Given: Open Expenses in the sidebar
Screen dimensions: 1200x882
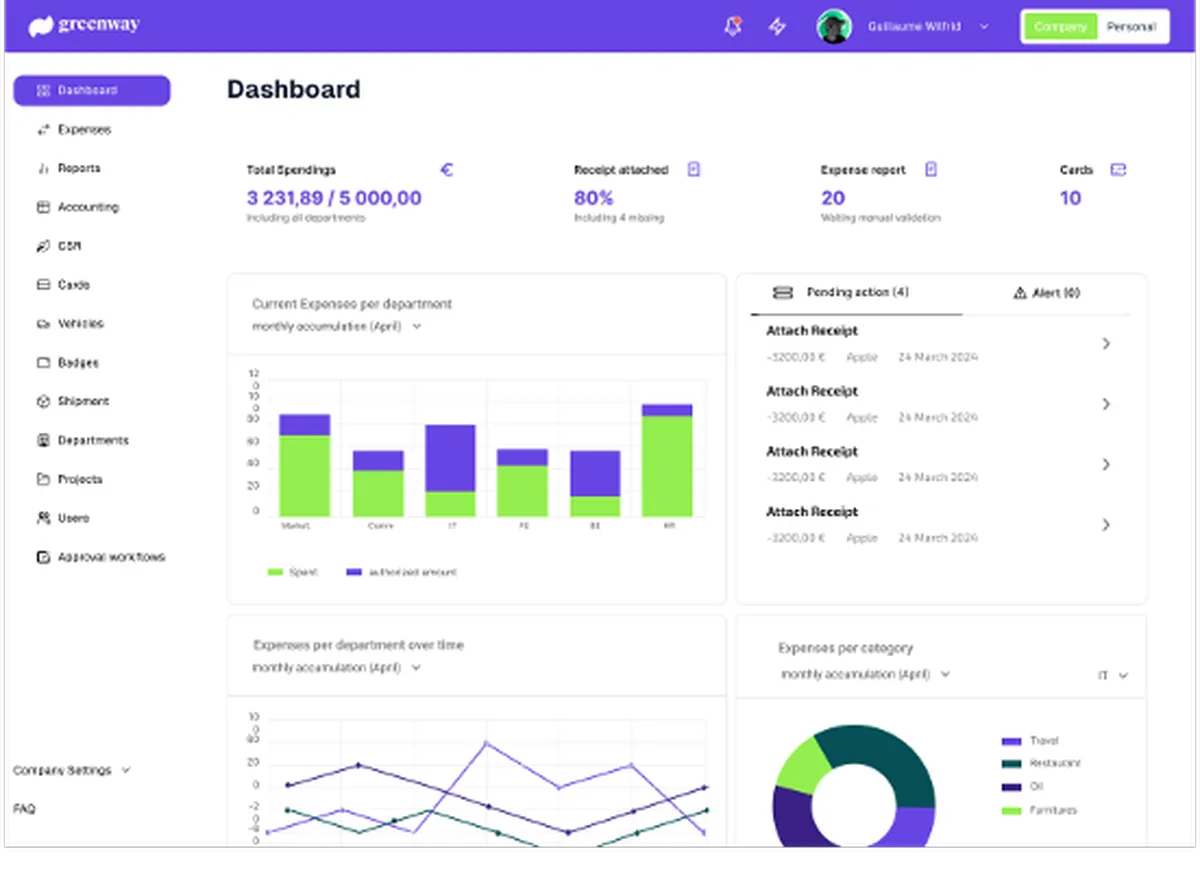Looking at the screenshot, I should coord(84,130).
